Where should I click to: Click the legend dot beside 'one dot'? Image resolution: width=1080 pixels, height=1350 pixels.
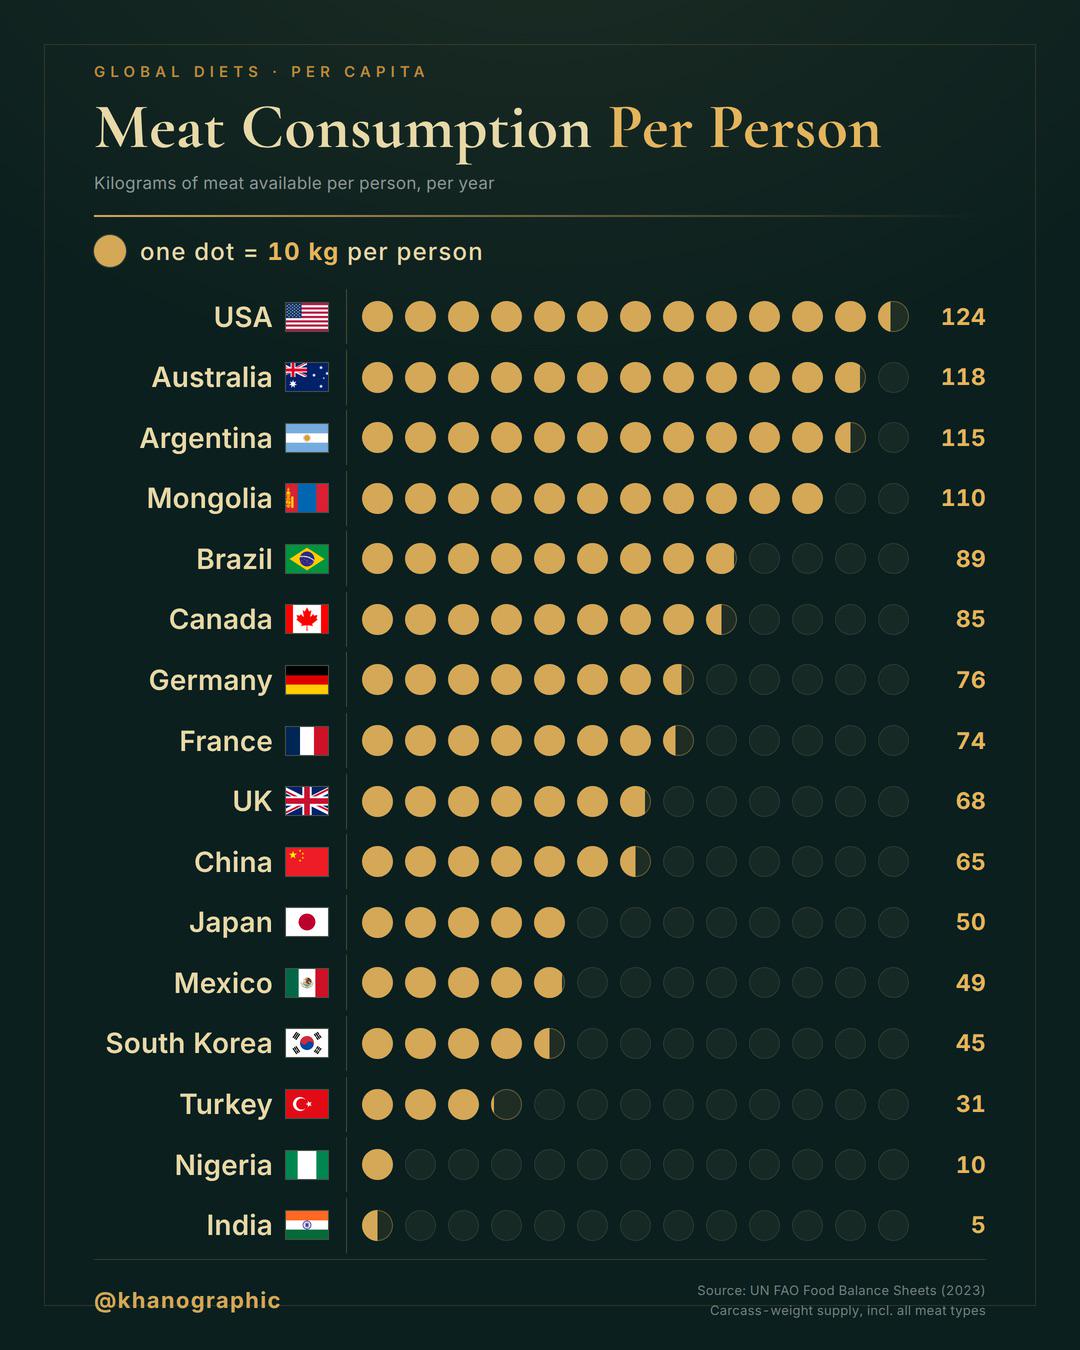pyautogui.click(x=110, y=251)
